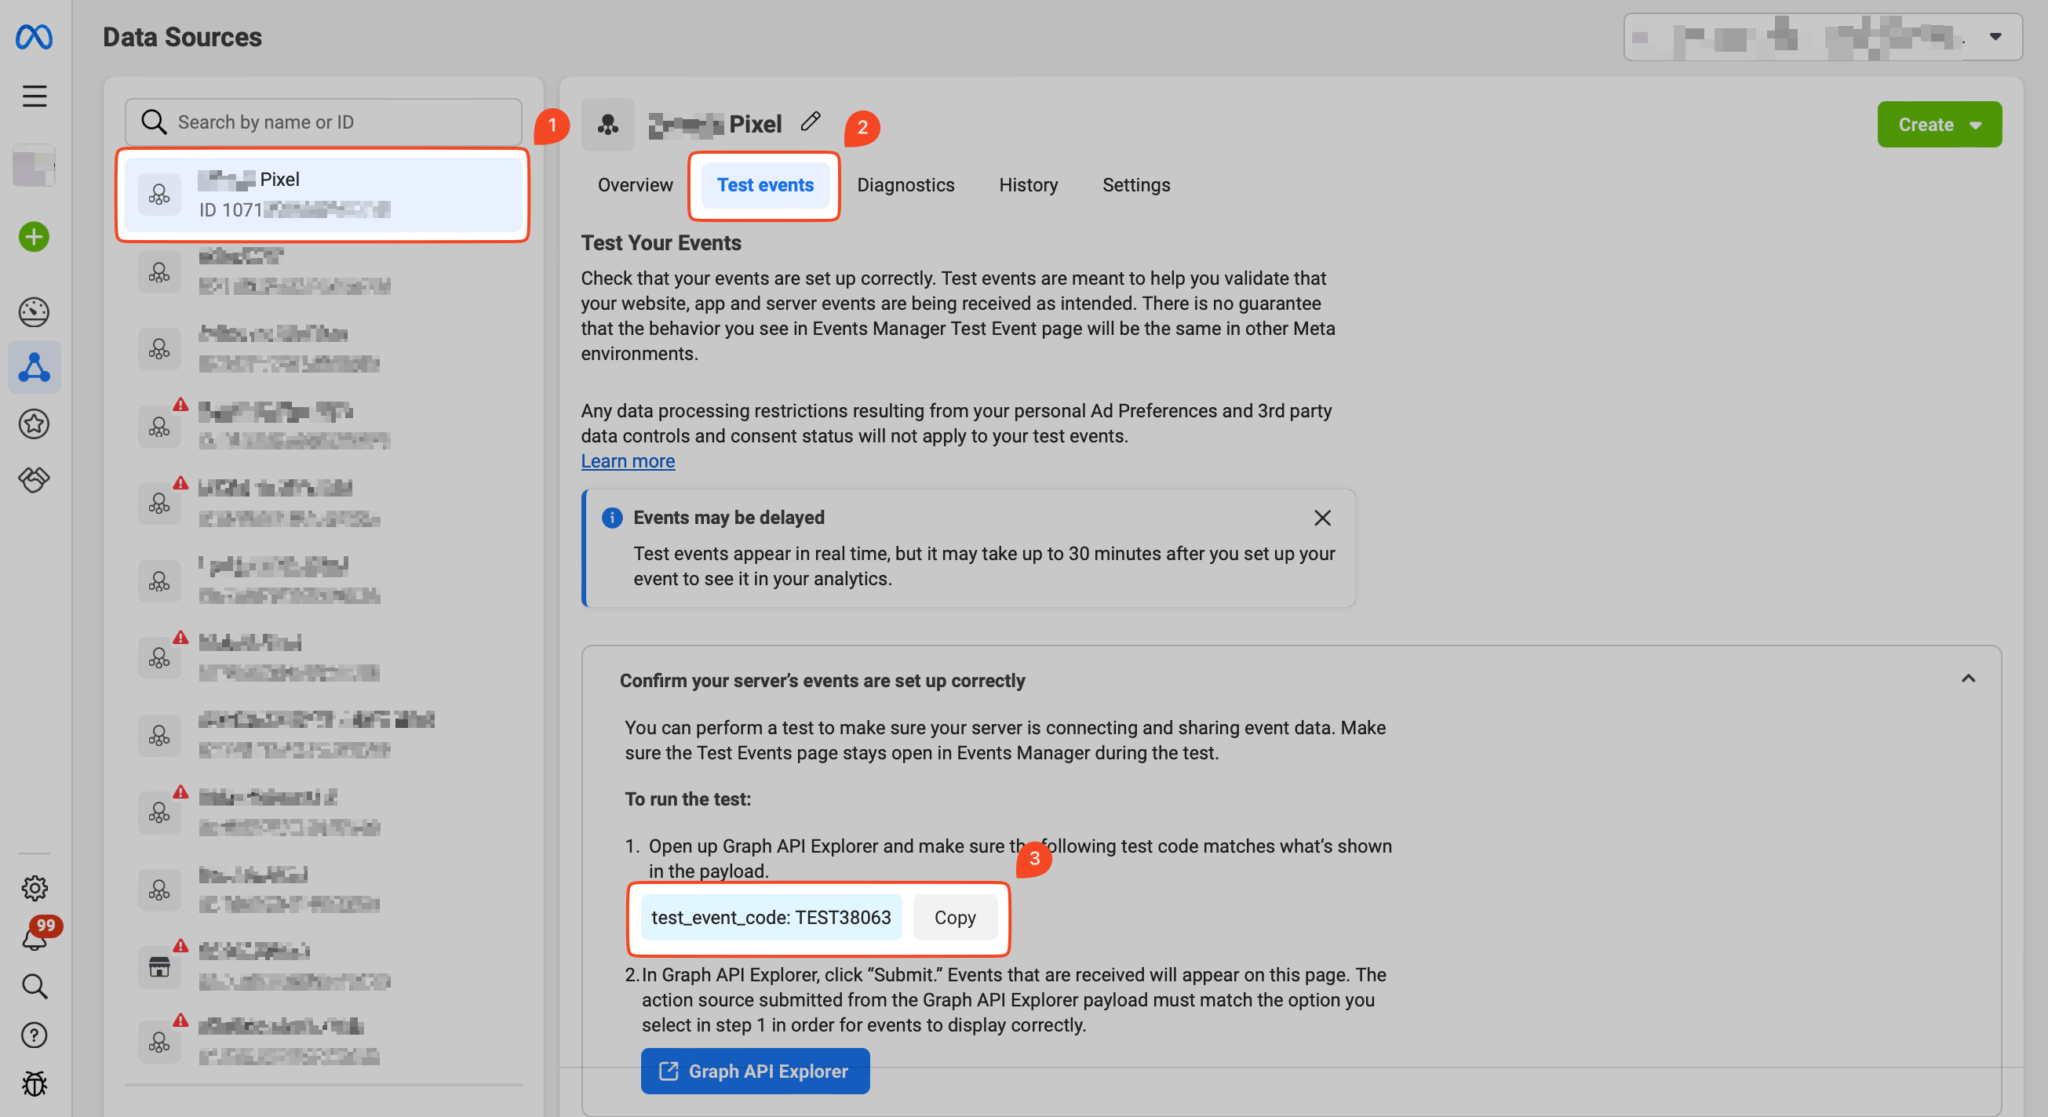
Task: Dismiss the Events may be delayed notice
Action: pos(1322,518)
